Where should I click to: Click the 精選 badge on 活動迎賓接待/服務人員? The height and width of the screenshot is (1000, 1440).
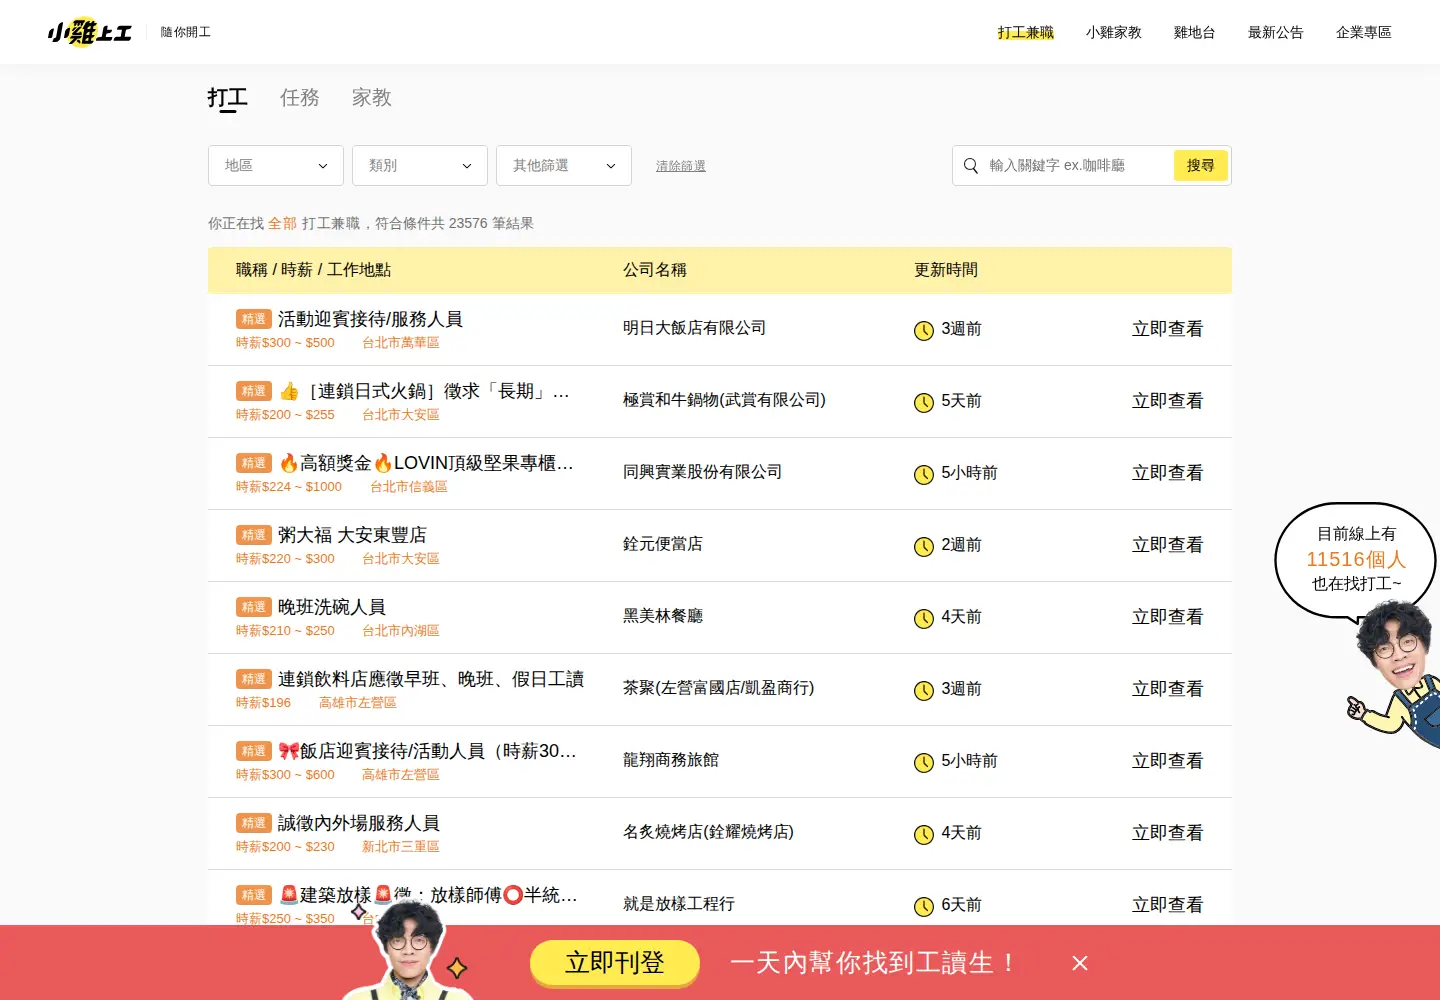254,319
